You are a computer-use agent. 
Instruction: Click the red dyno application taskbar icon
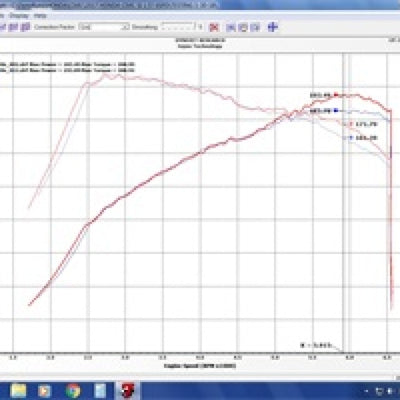tap(128, 391)
